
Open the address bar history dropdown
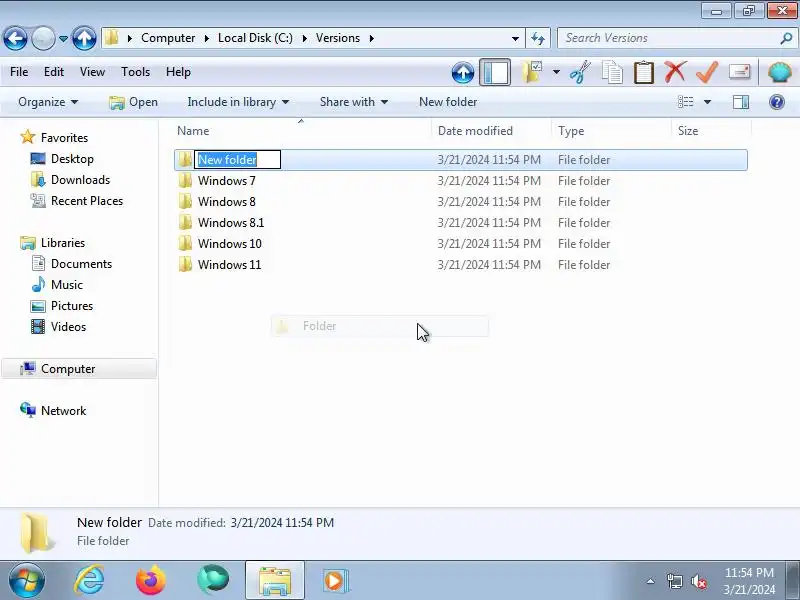(x=515, y=38)
